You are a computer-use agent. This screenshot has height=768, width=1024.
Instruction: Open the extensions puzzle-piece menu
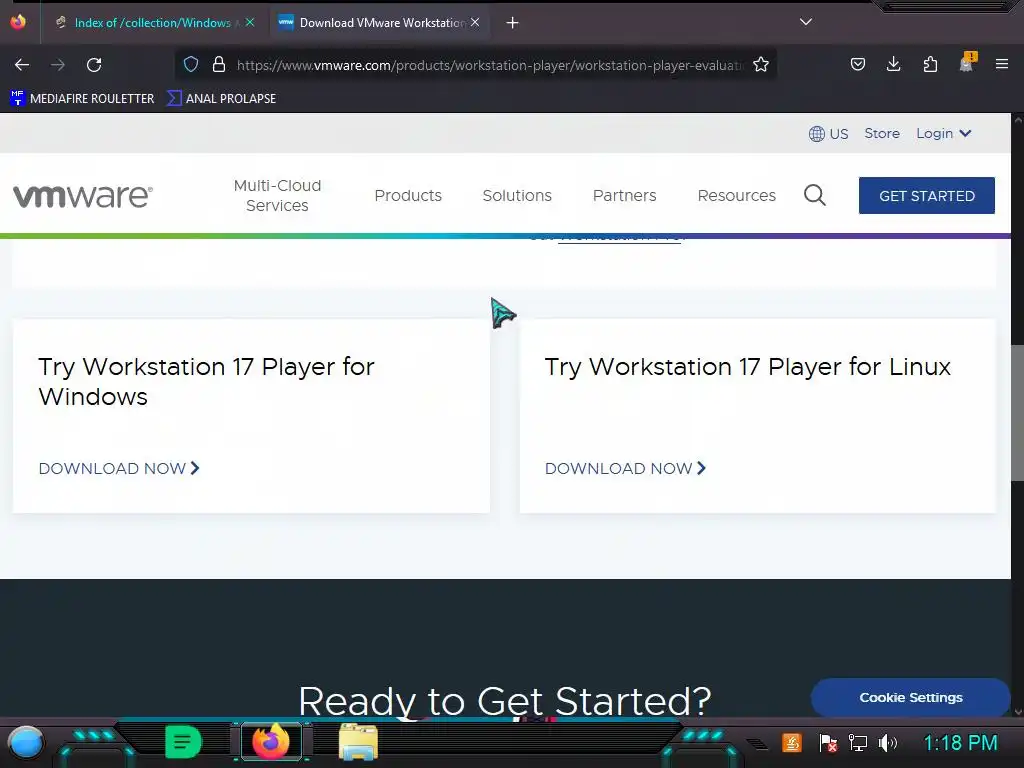930,65
